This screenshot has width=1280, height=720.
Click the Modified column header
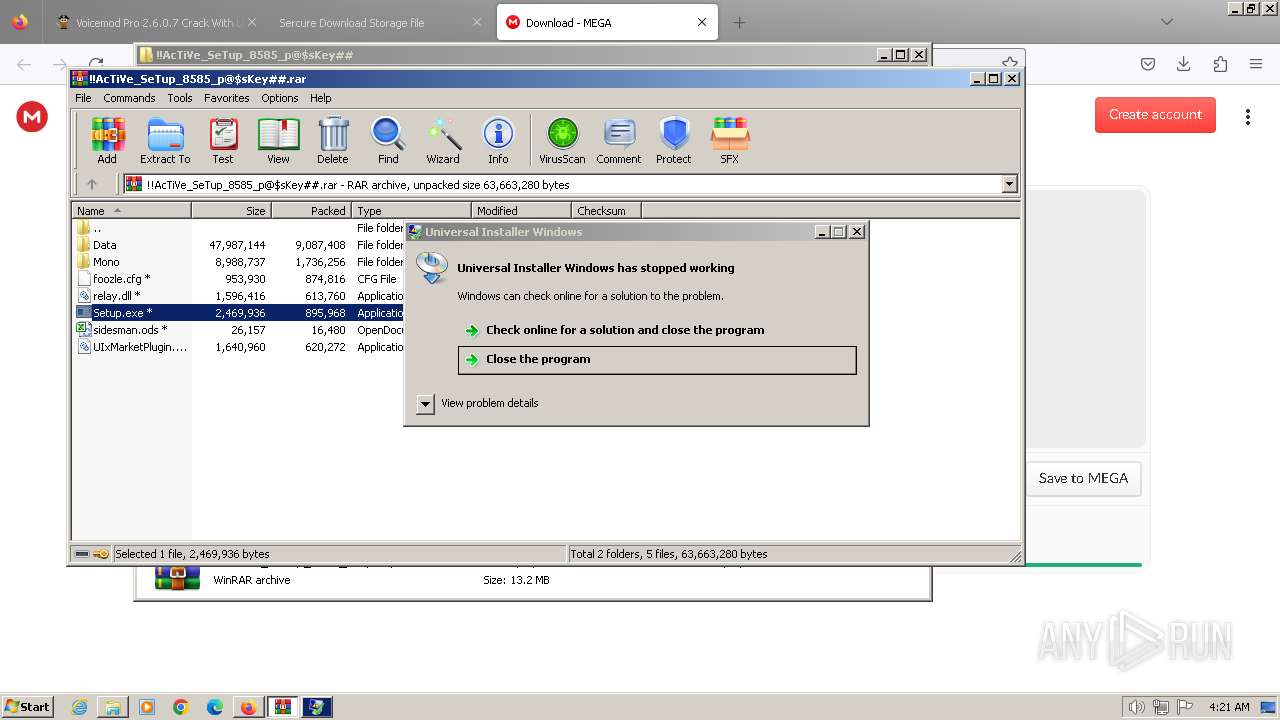pos(521,211)
